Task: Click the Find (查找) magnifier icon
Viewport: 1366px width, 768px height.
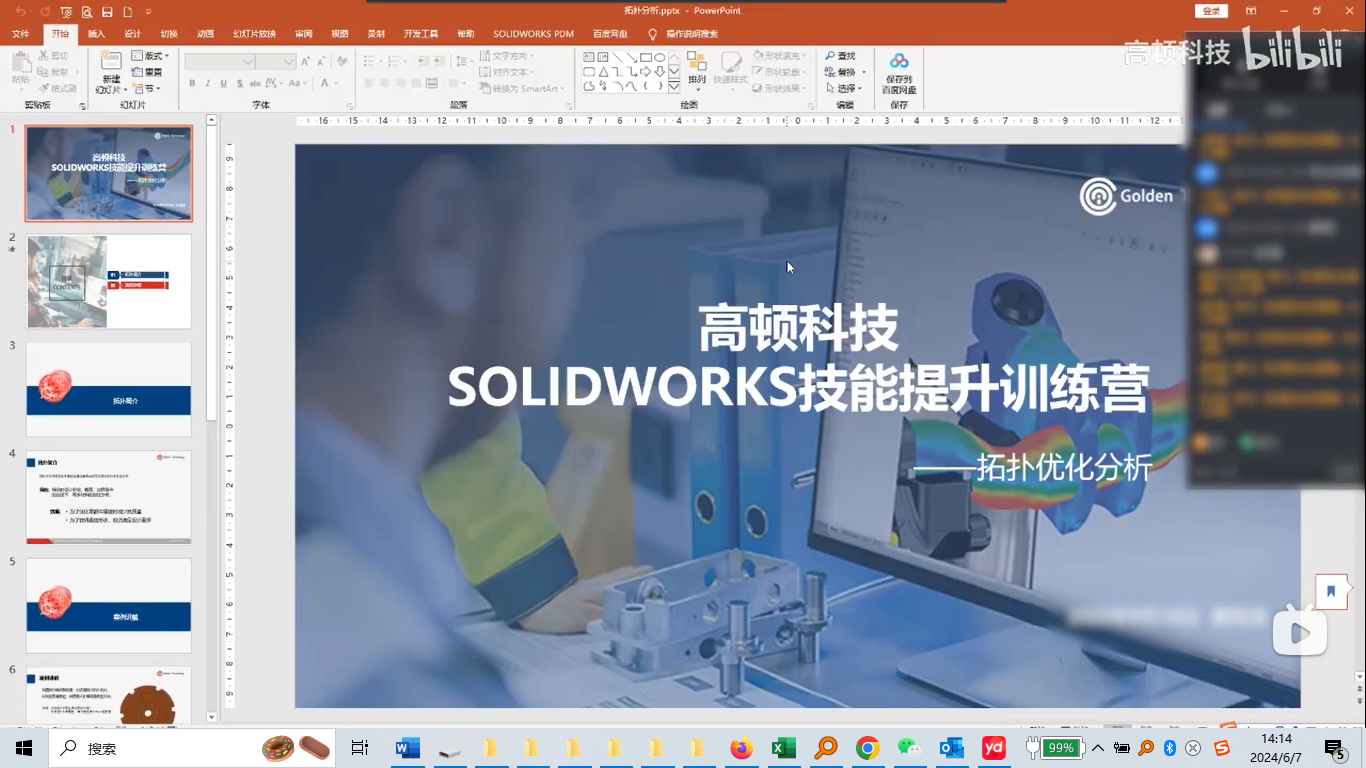Action: 830,56
